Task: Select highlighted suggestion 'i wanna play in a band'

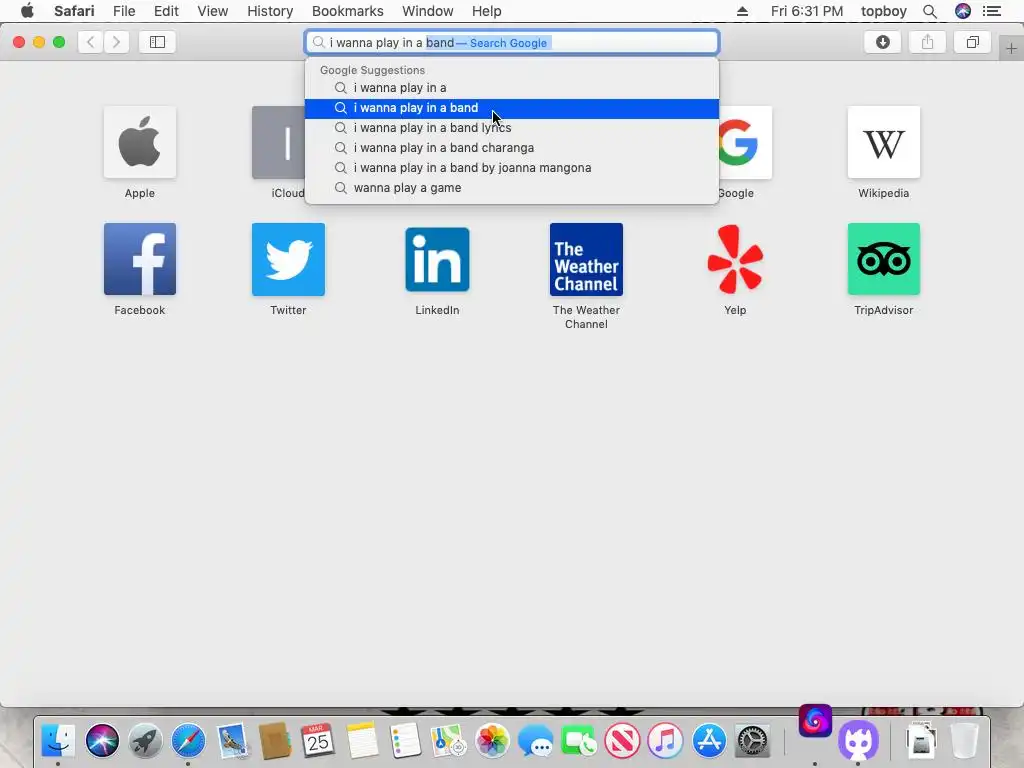Action: (x=512, y=108)
